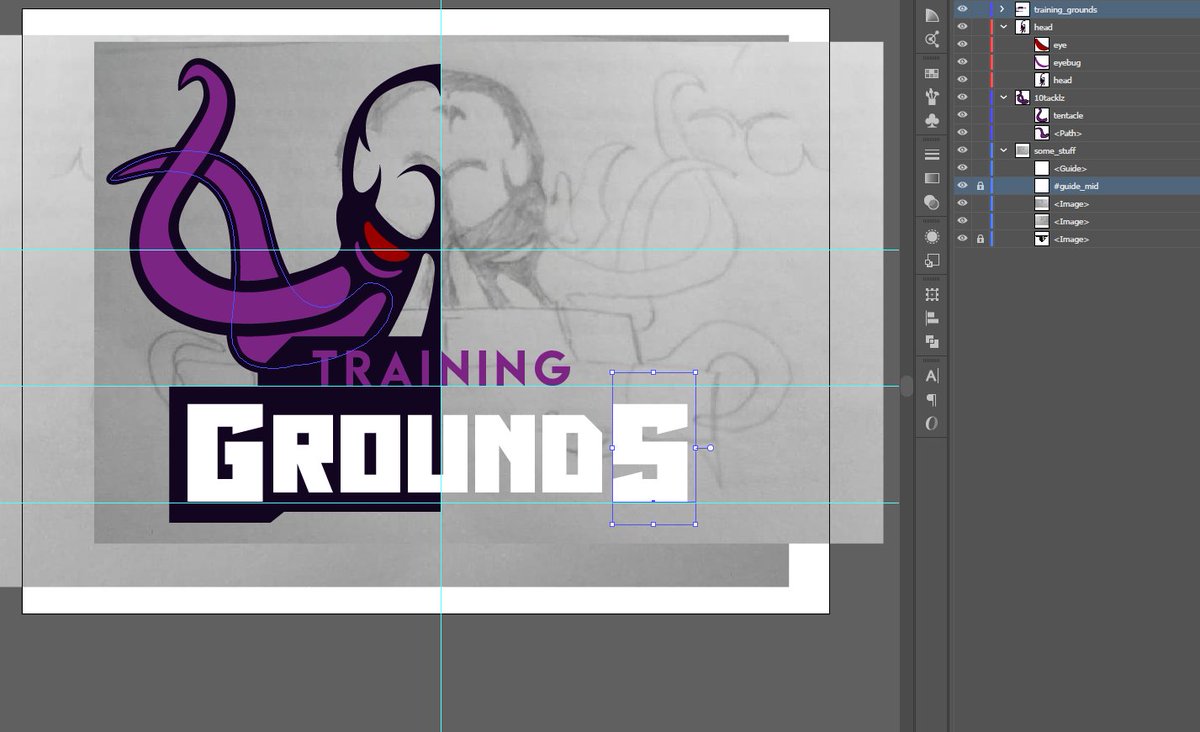Open the Recolor/Color Themes panel icon
1200x732 pixels.
pyautogui.click(x=932, y=40)
